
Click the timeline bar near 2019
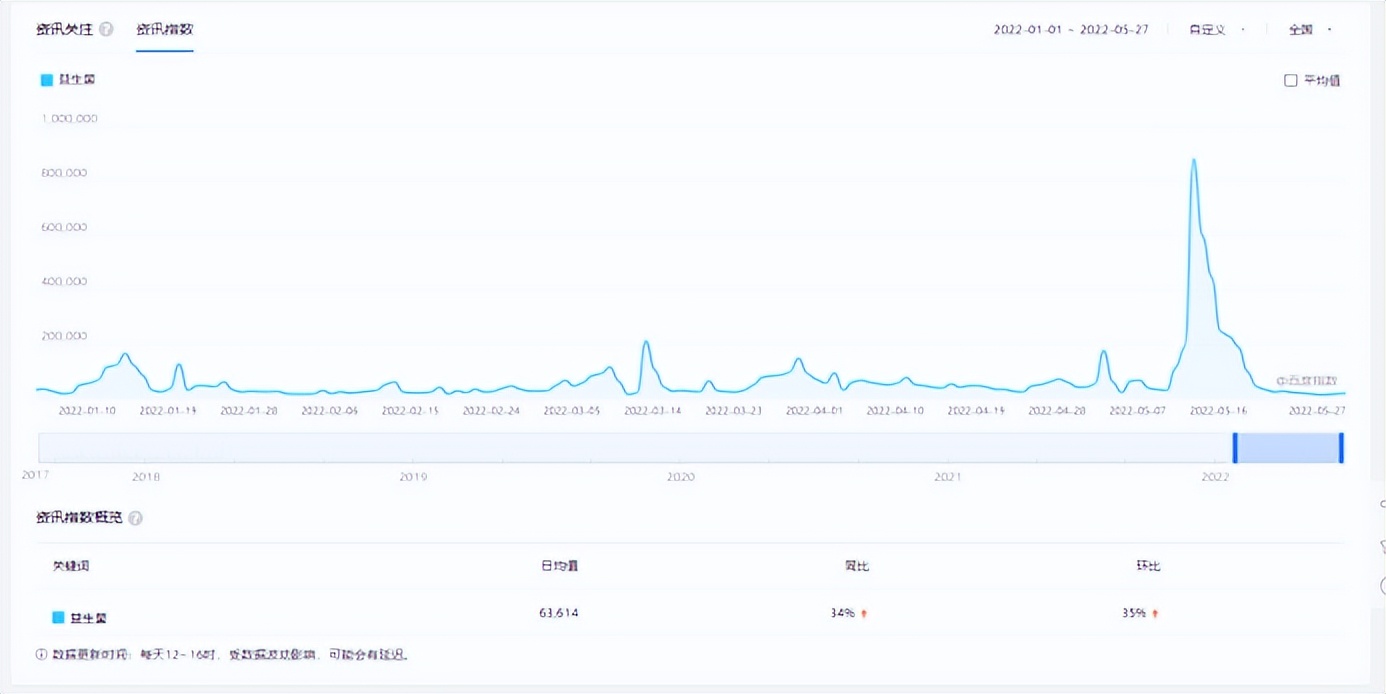pos(413,447)
